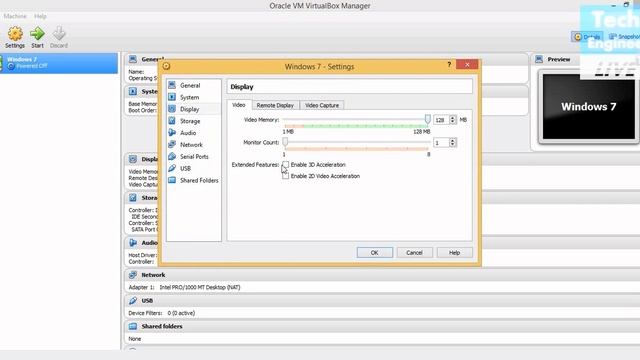Click Display section icon in details pane
Image resolution: width=640 pixels, height=360 pixels.
pos(133,159)
